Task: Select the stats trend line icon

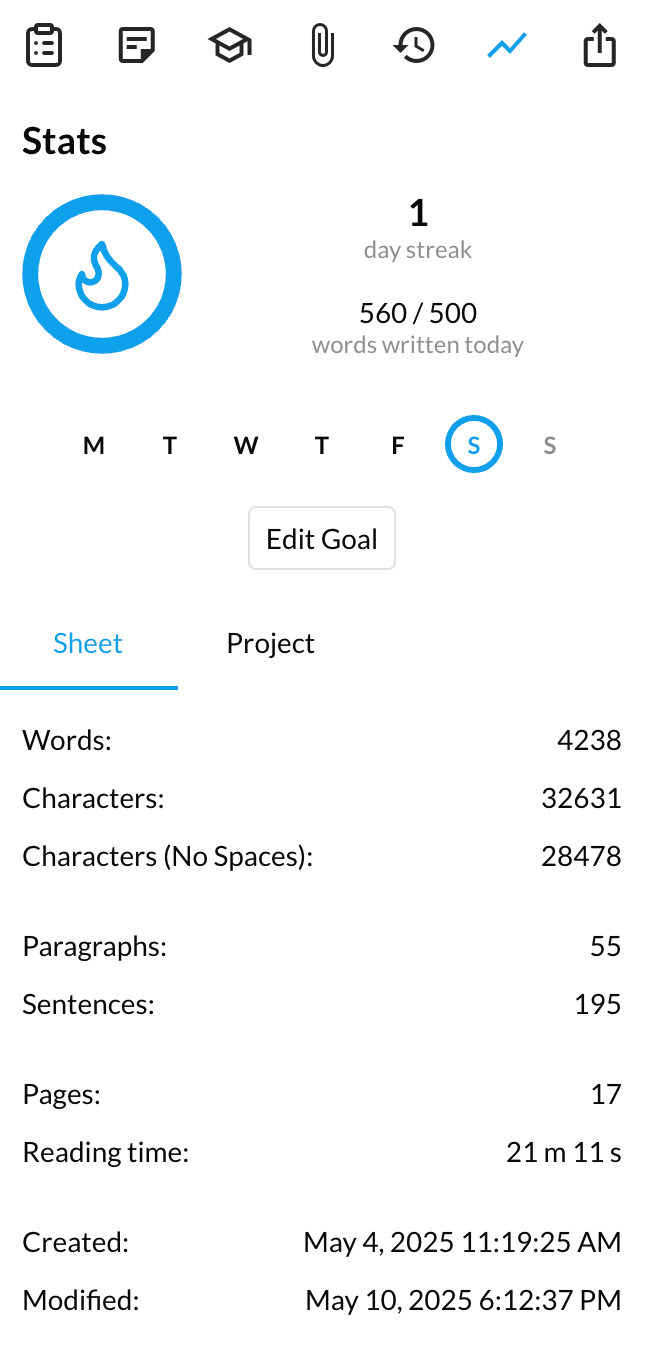Action: coord(507,46)
